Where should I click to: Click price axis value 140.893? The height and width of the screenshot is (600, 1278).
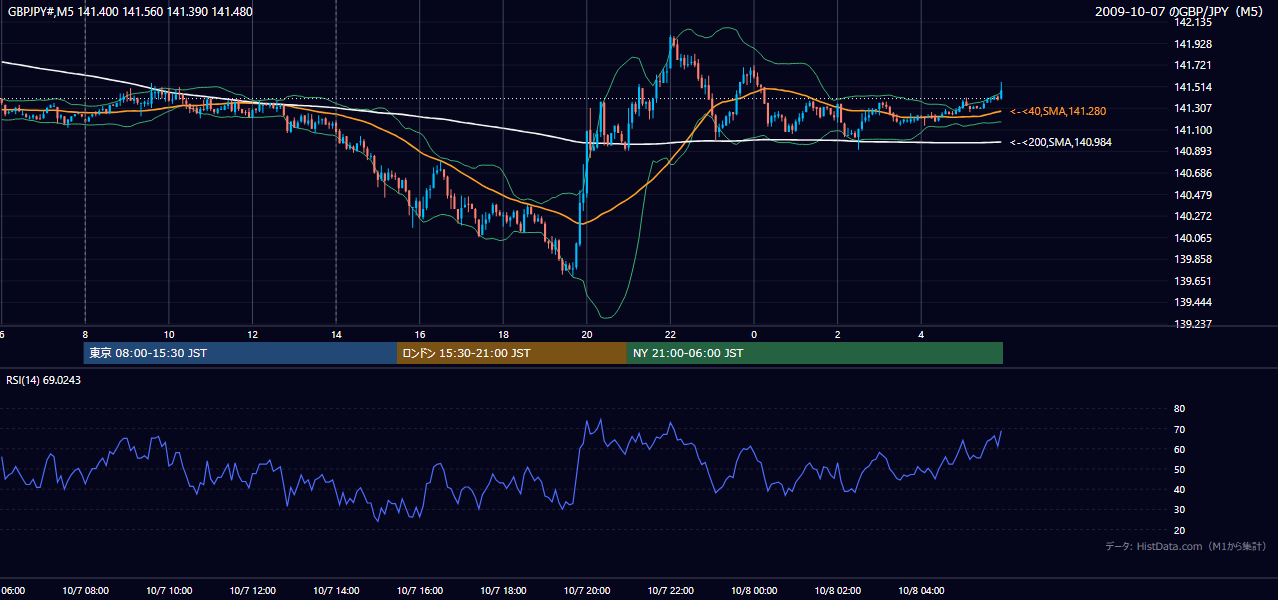(x=1194, y=151)
